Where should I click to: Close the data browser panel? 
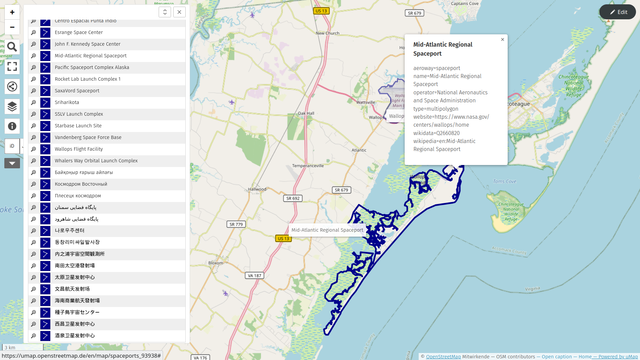pos(179,12)
